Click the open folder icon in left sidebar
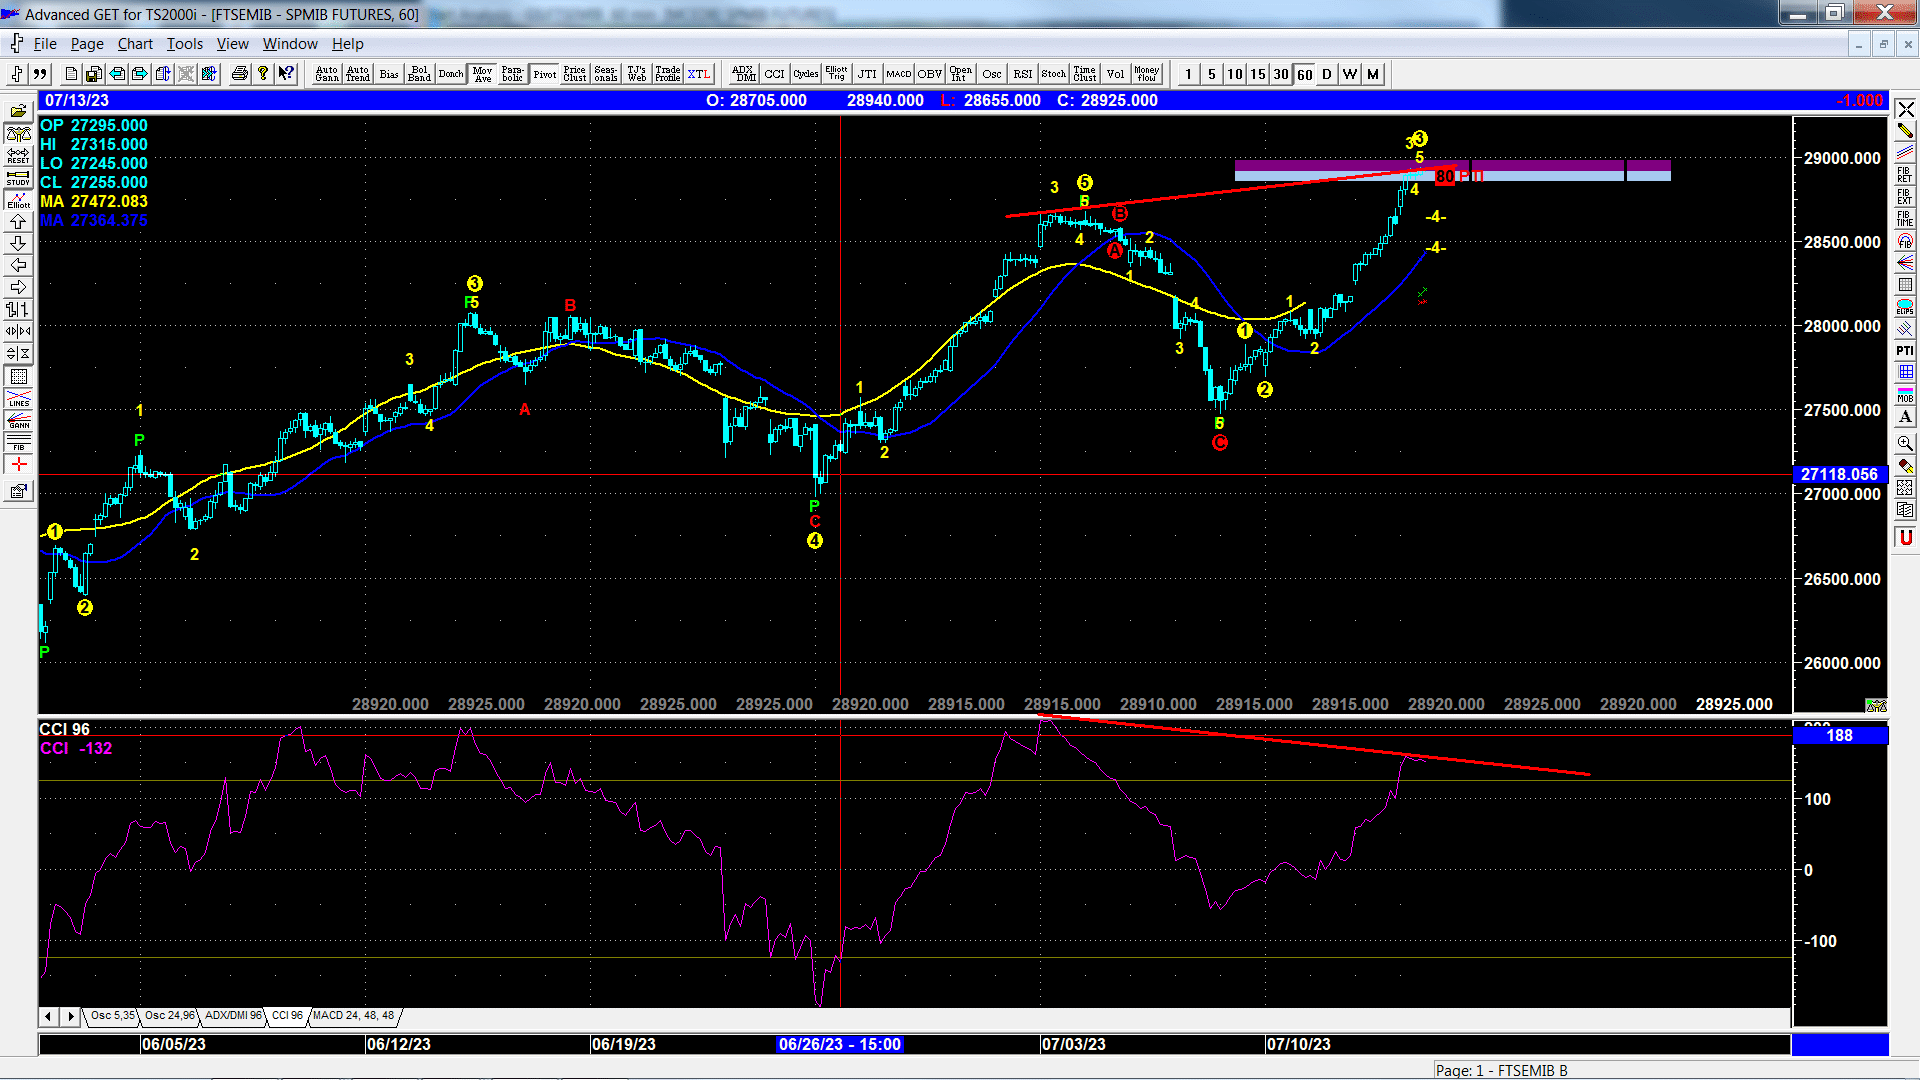Image resolution: width=1920 pixels, height=1080 pixels. click(18, 111)
